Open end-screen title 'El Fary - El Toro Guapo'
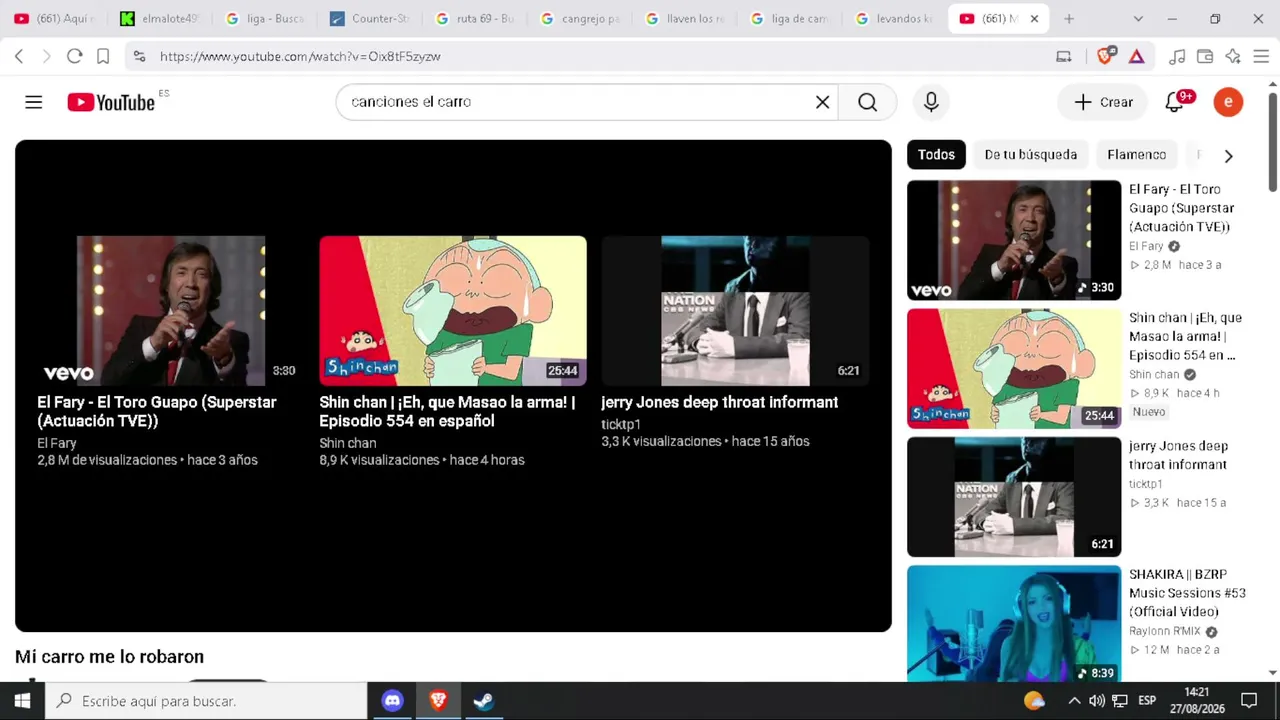Viewport: 1280px width, 720px height. click(157, 411)
